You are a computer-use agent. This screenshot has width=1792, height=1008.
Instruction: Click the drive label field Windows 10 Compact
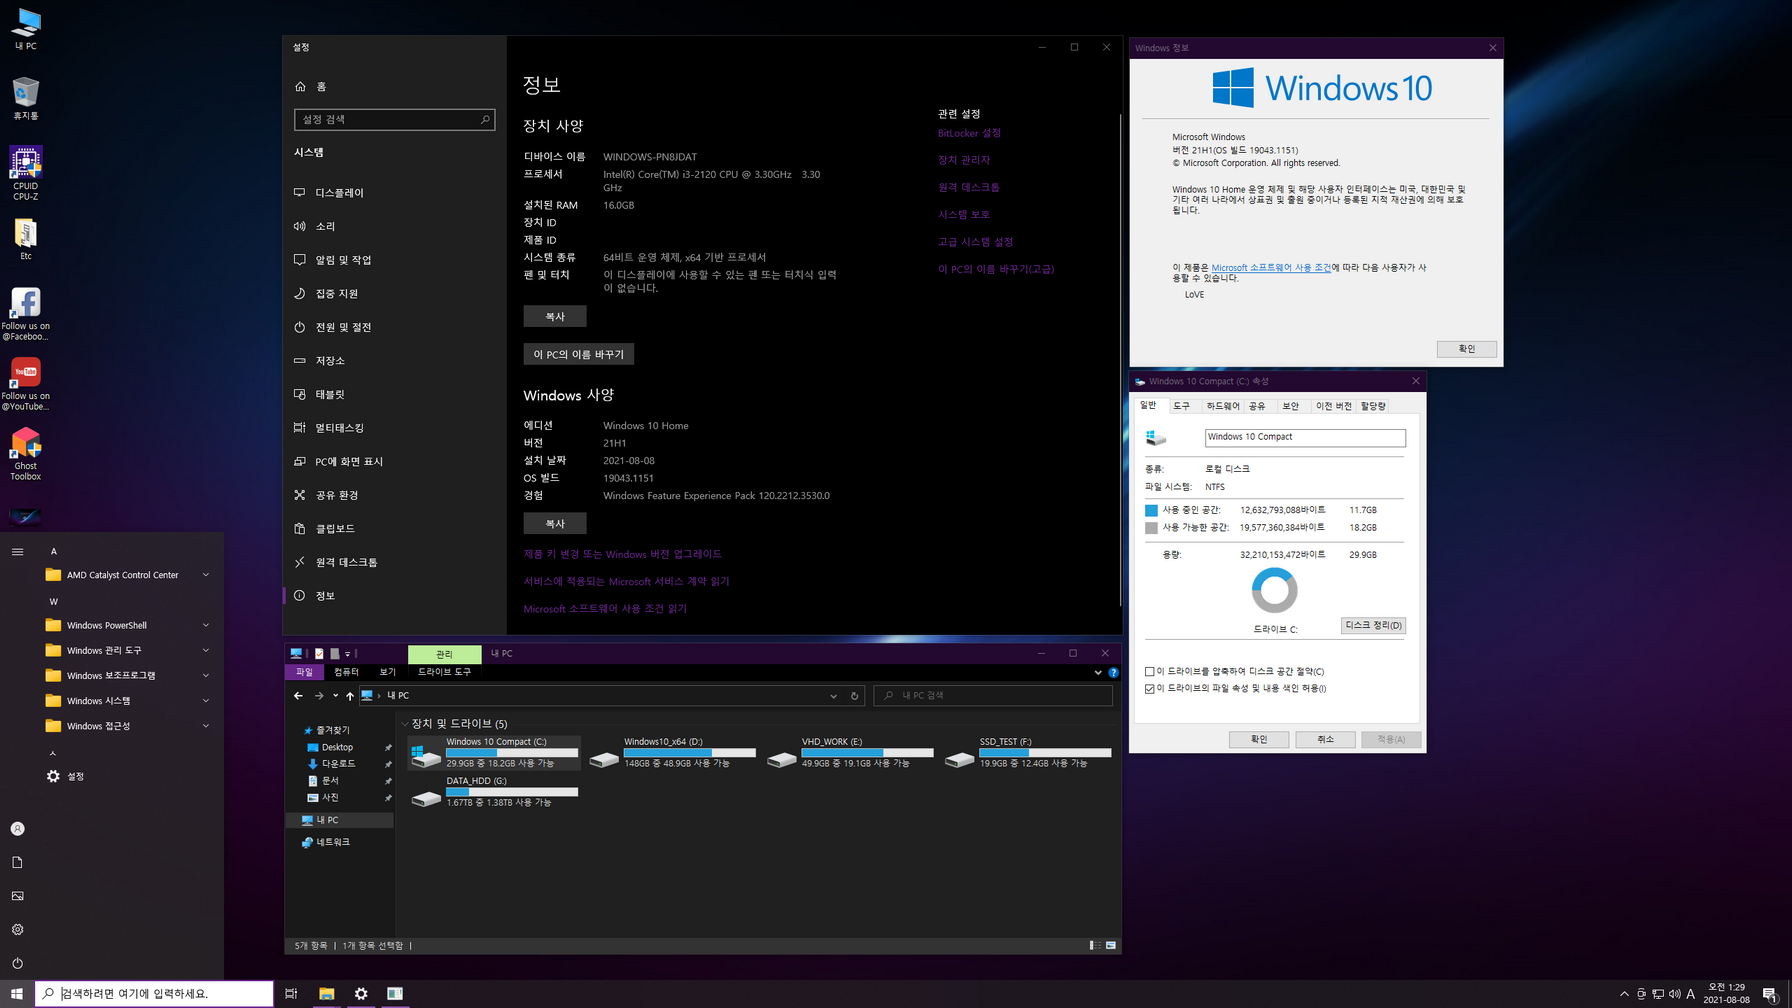[x=1305, y=437]
